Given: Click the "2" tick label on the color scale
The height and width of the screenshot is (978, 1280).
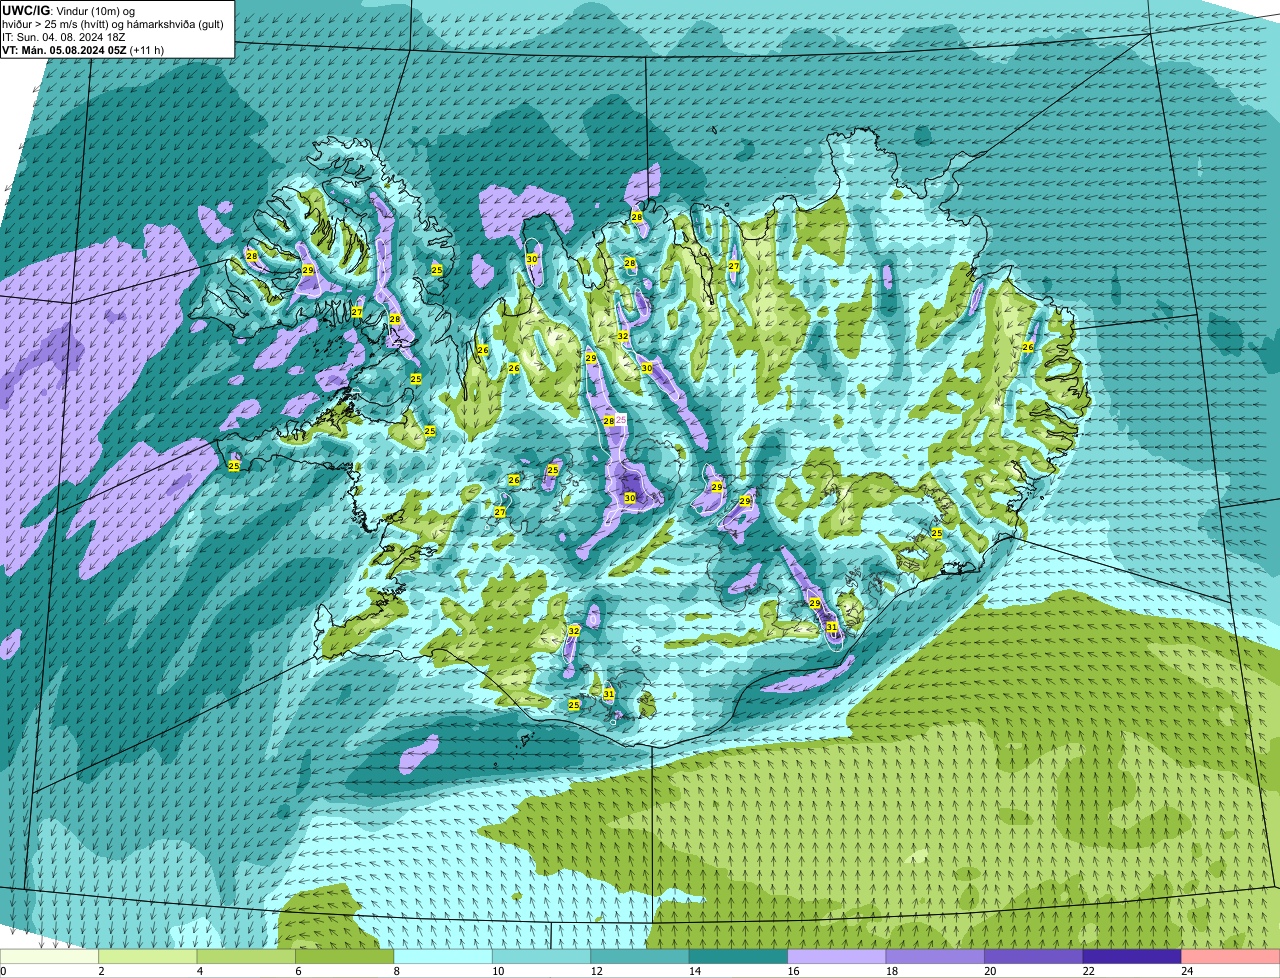Looking at the screenshot, I should coord(101,971).
